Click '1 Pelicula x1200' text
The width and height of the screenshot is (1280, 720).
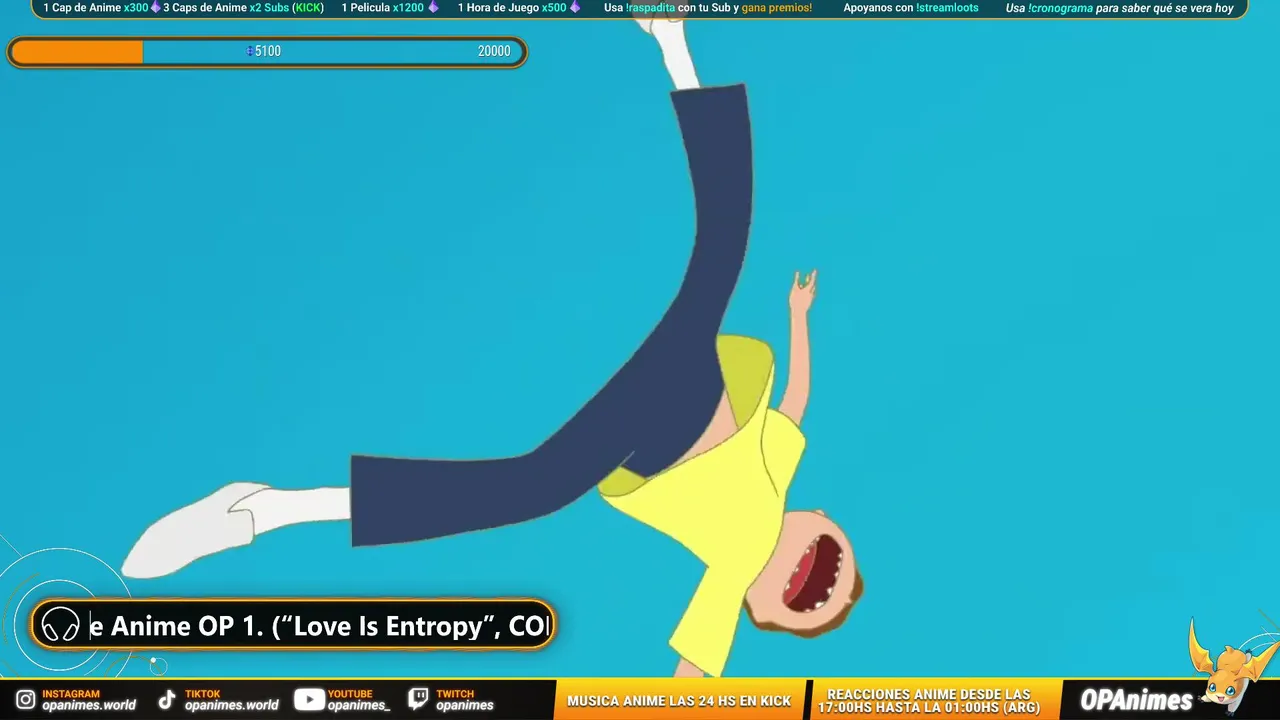coord(383,8)
